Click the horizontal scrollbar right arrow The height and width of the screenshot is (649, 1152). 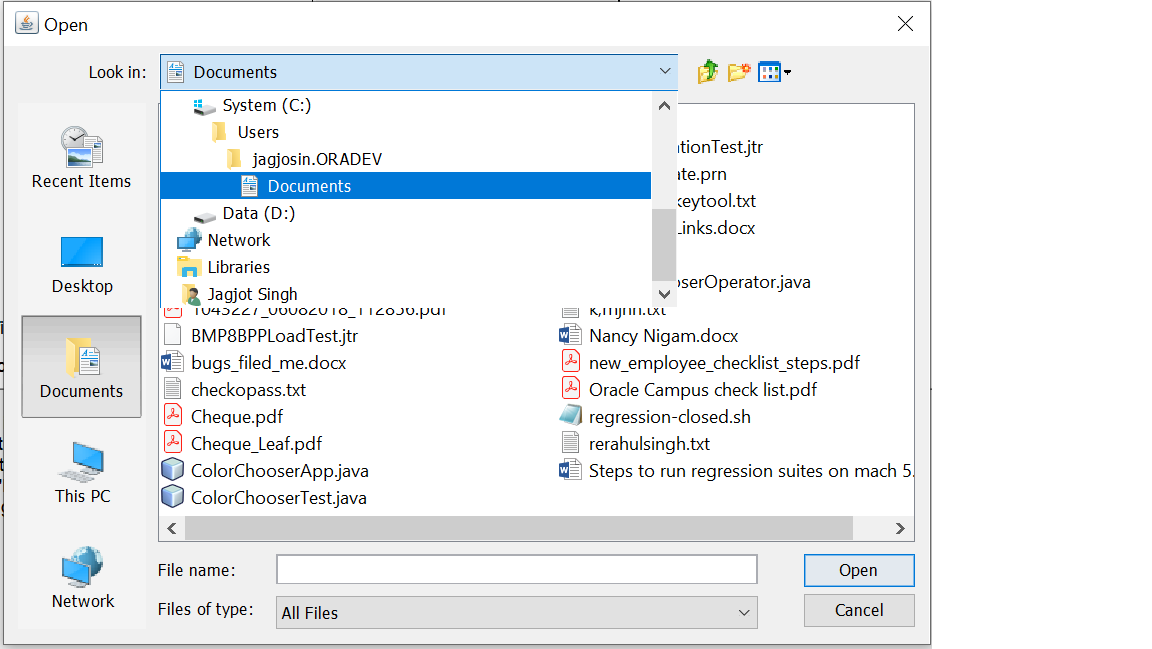click(x=900, y=528)
